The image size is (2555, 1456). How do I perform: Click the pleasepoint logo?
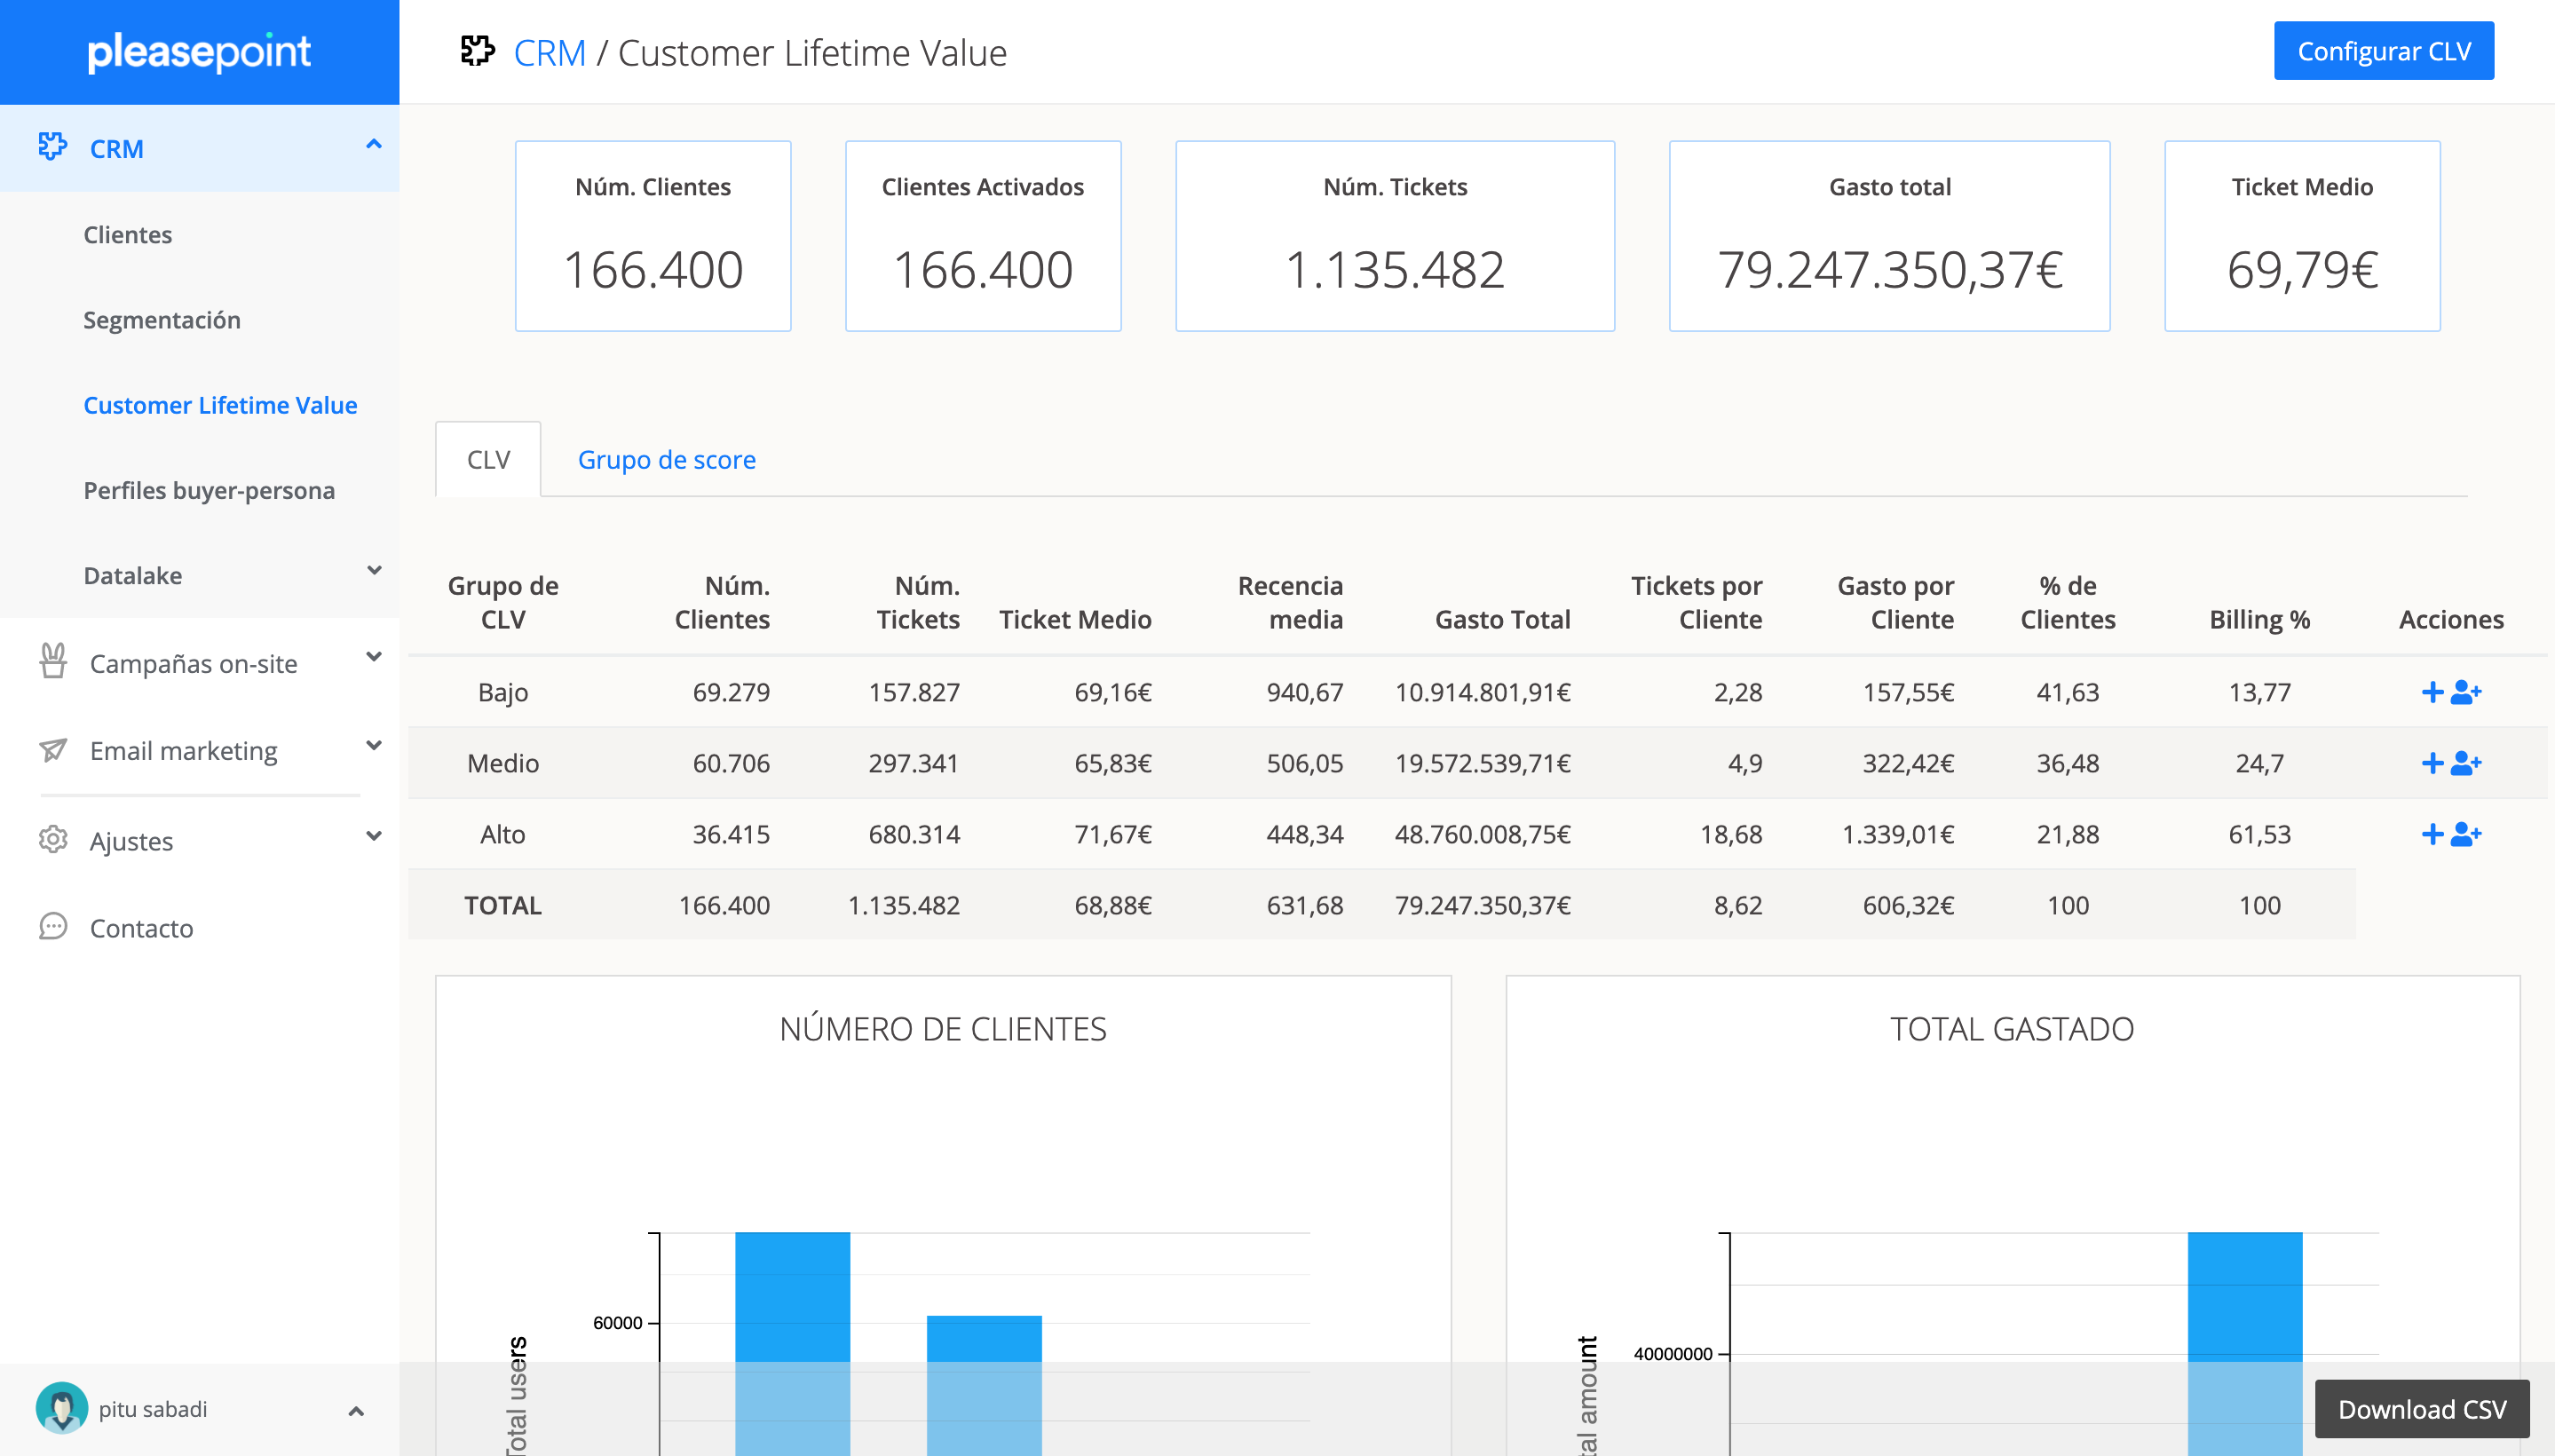(x=199, y=52)
